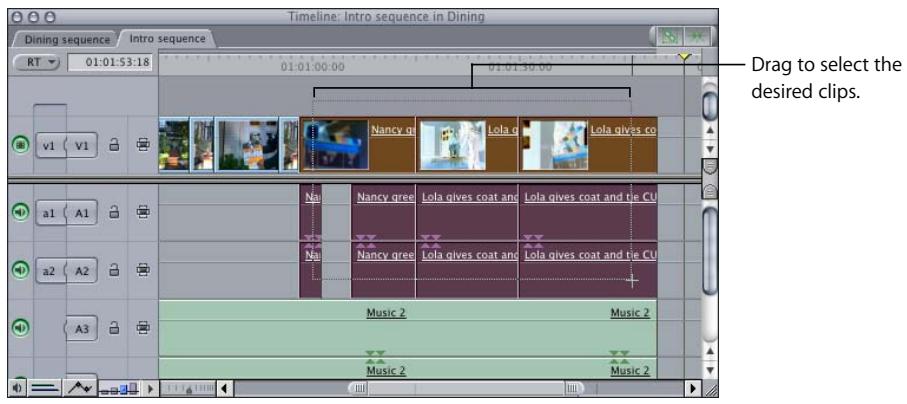The height and width of the screenshot is (404, 907).
Task: Select the "Lola gives coat and tie CU" clip on A2
Action: (588, 270)
